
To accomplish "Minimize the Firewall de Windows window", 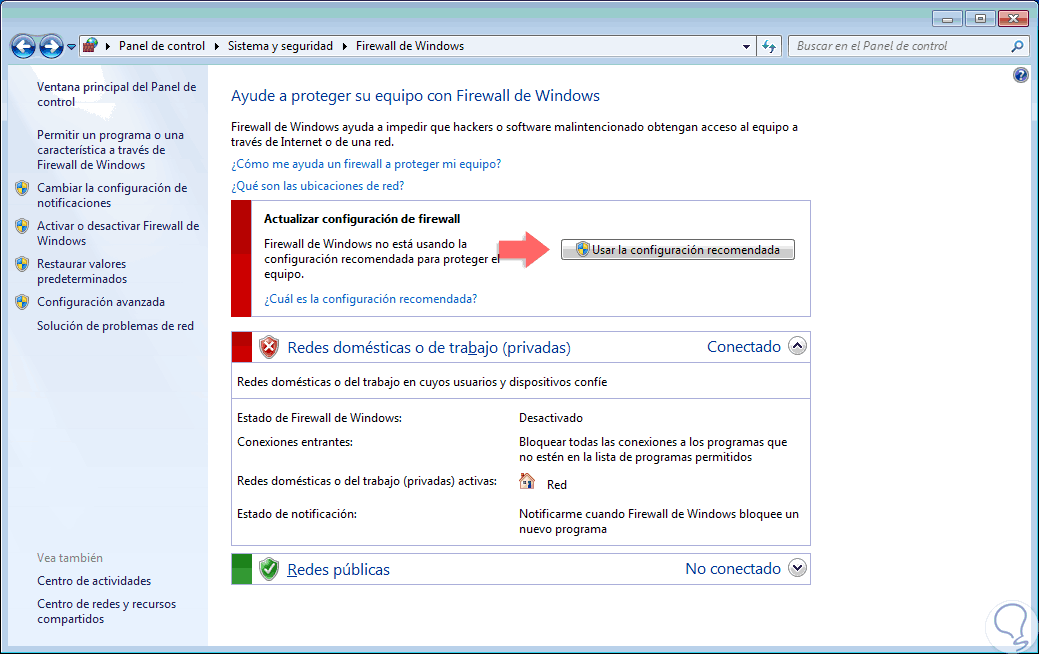I will 948,19.
